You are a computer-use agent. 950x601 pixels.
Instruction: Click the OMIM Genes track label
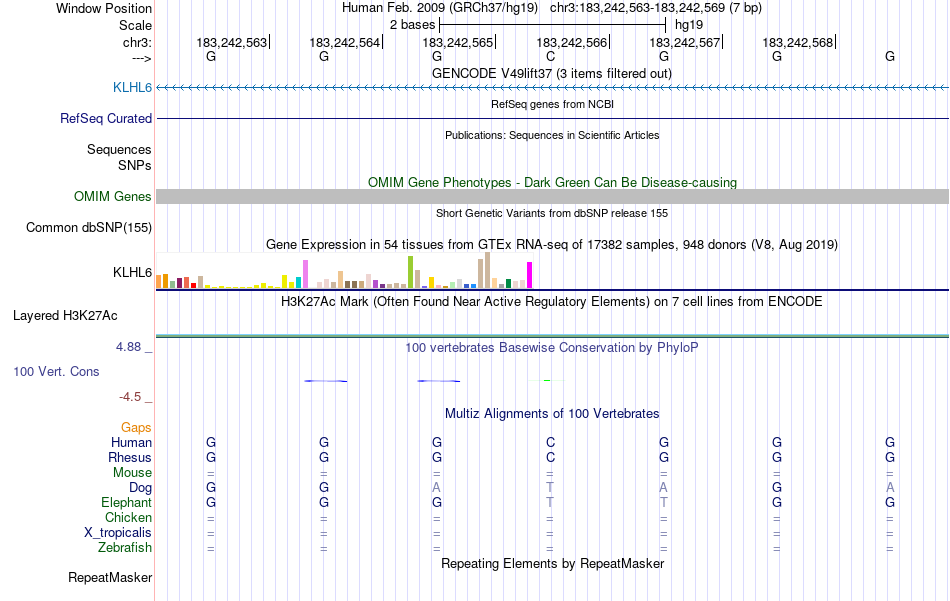point(113,196)
